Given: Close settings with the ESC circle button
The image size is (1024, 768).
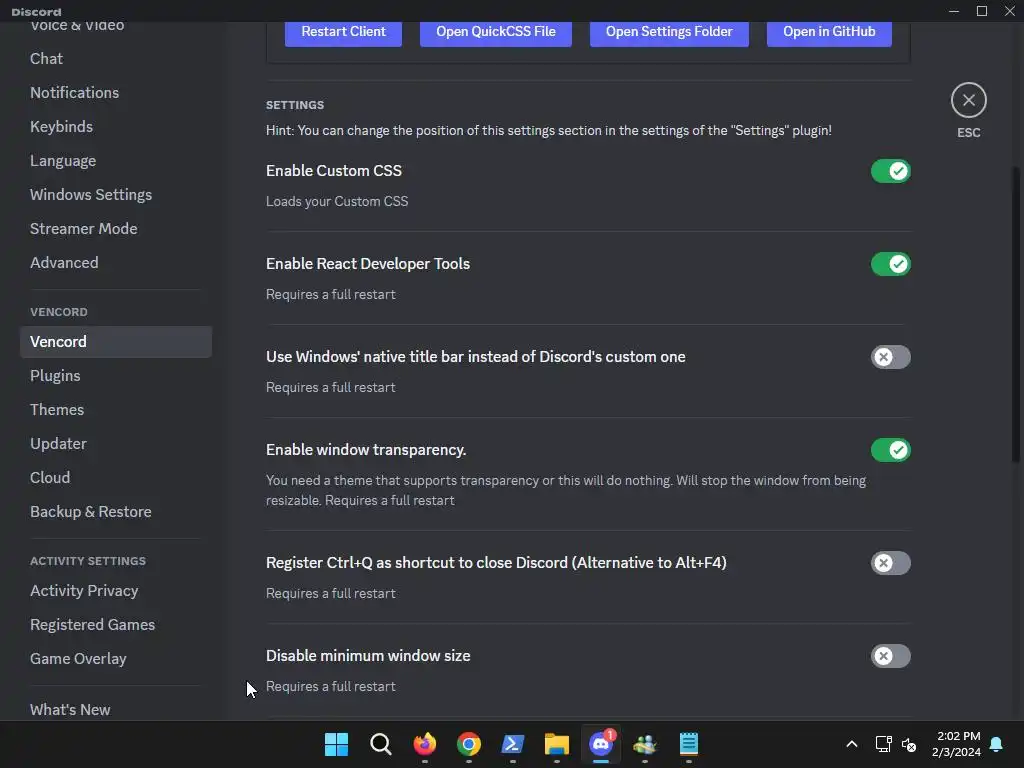Looking at the screenshot, I should (968, 100).
